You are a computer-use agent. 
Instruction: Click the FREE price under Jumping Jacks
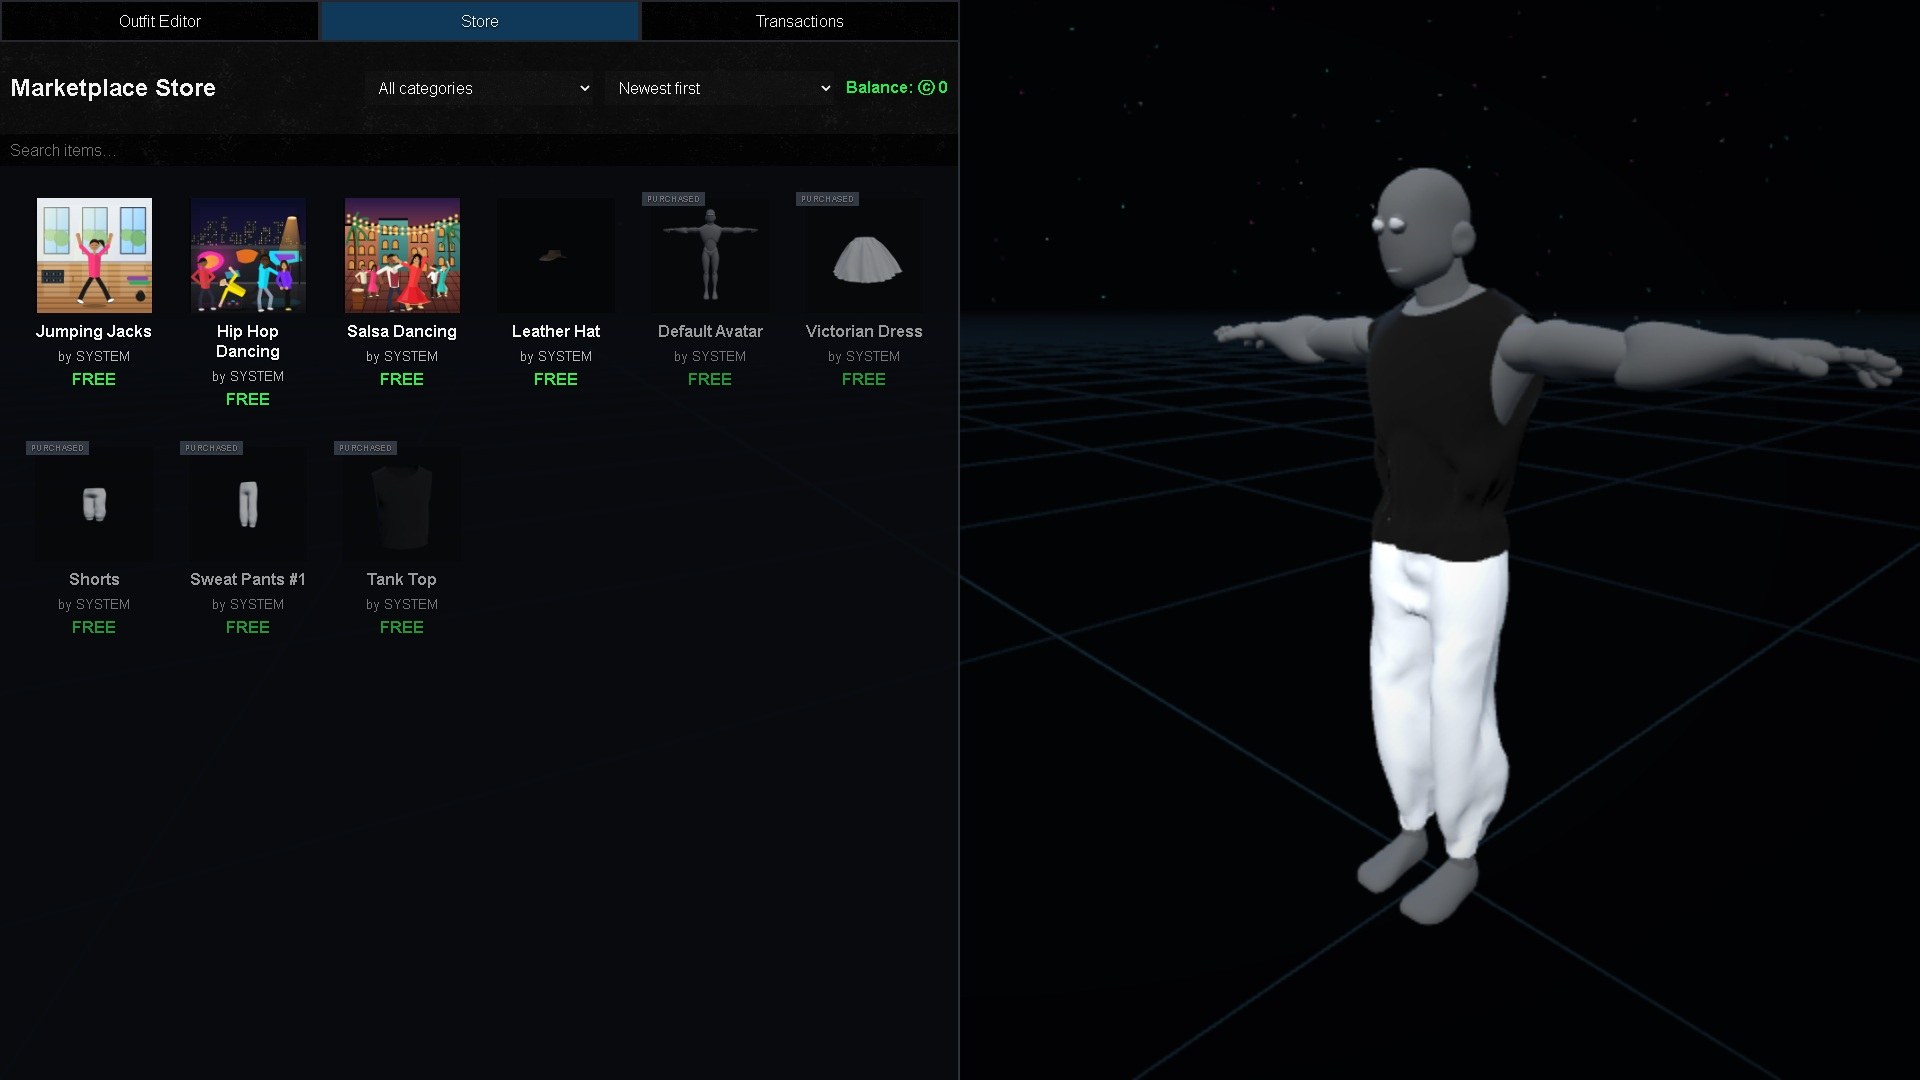(94, 379)
